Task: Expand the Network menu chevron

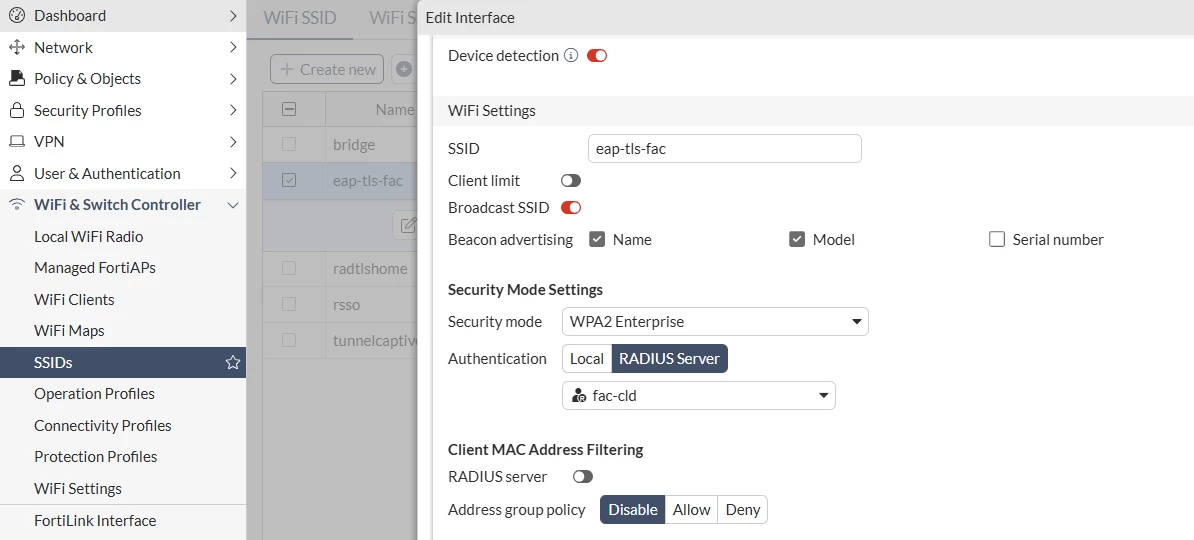Action: 233,47
